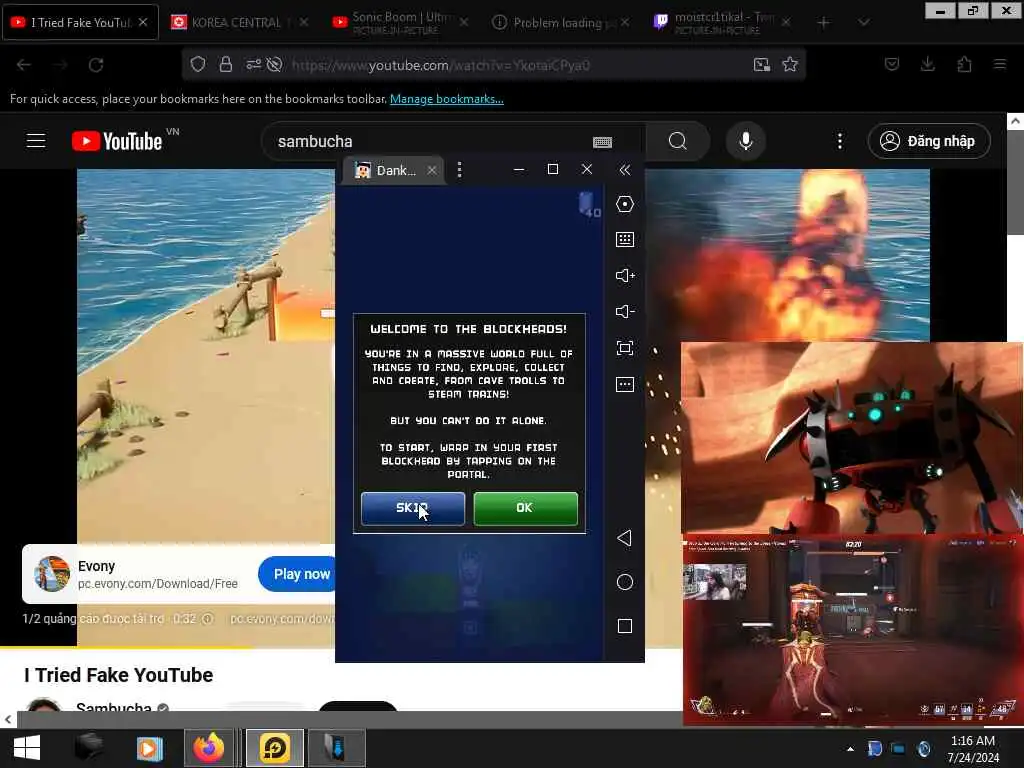
Task: Open the Sambucha channel name
Action: pyautogui.click(x=114, y=708)
